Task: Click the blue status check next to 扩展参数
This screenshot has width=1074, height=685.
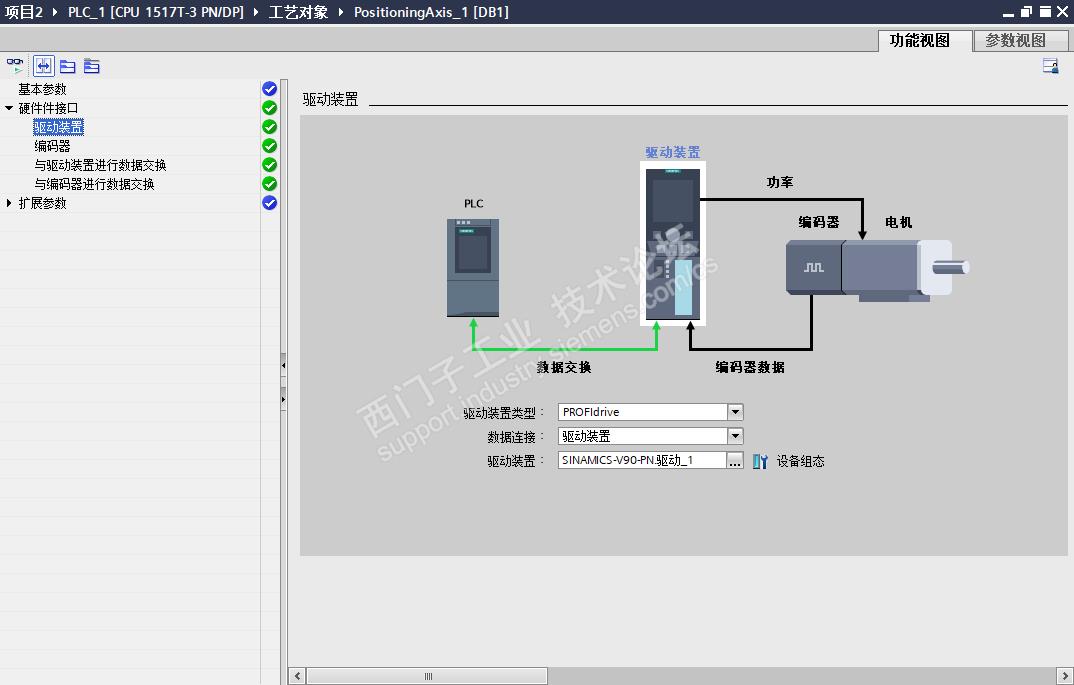Action: [x=269, y=203]
